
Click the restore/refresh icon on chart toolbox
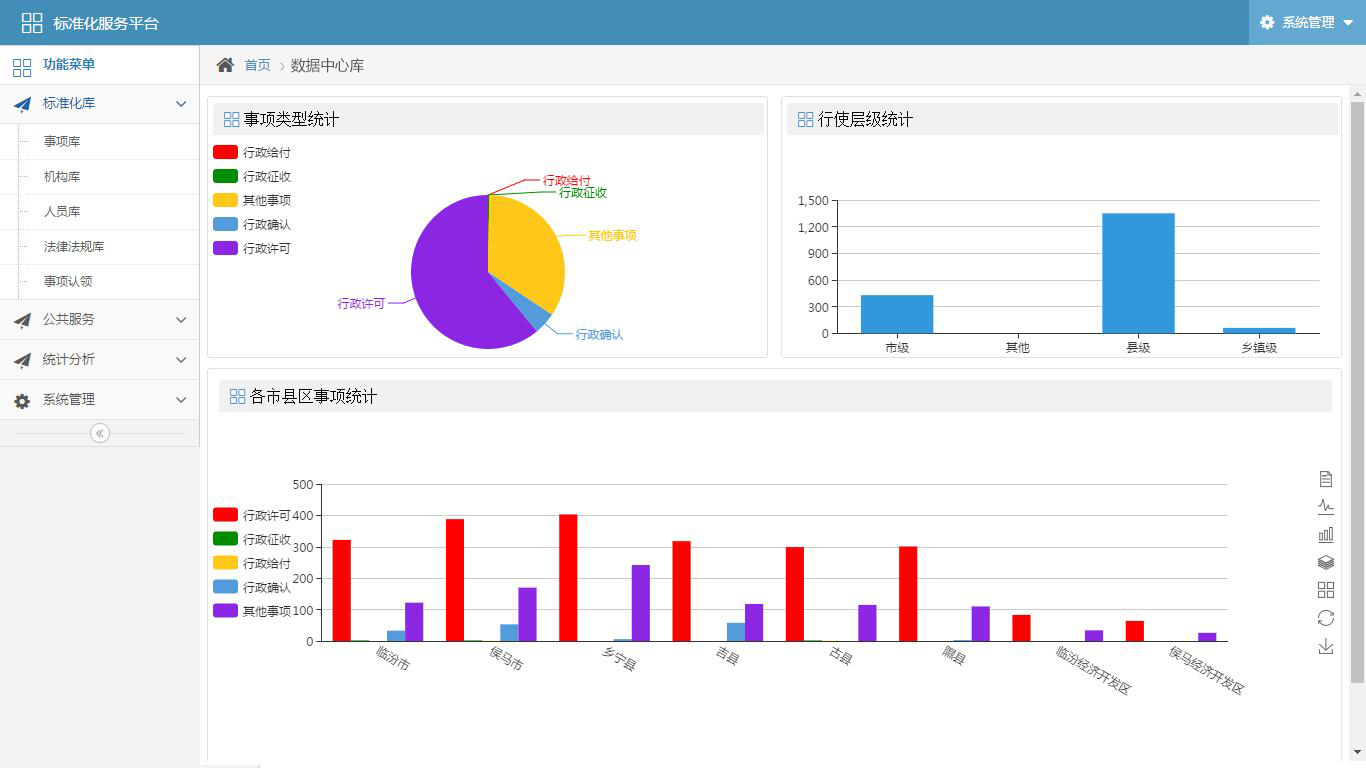click(x=1326, y=618)
